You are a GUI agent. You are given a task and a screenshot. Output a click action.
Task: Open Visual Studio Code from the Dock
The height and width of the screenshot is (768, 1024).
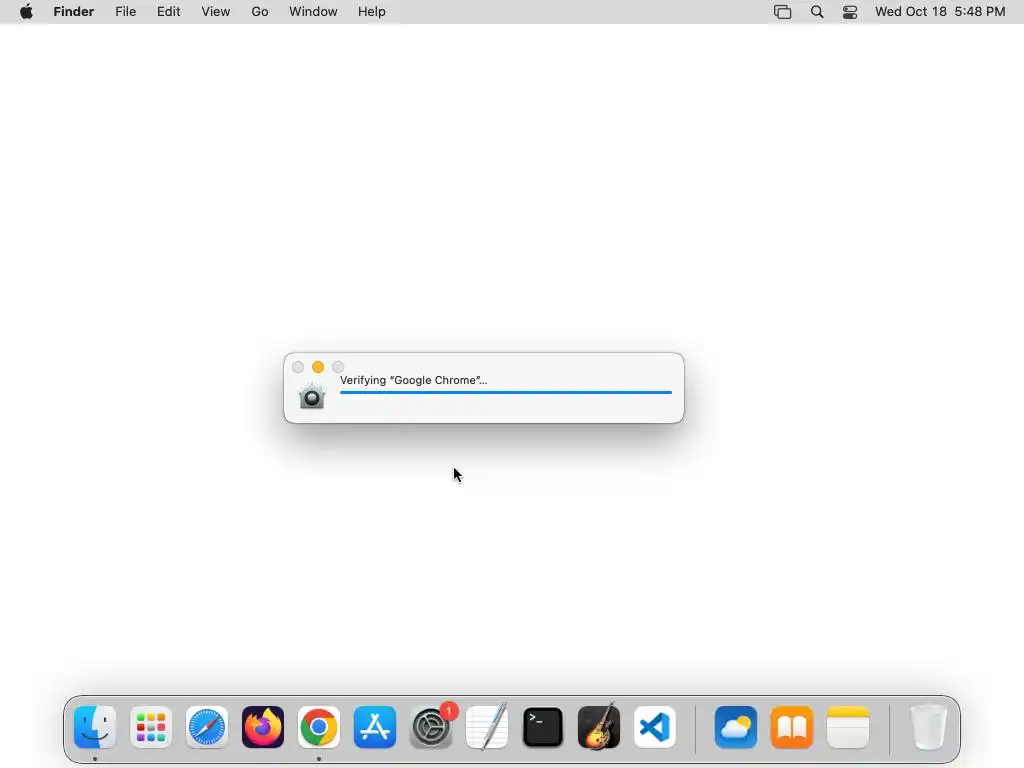655,727
